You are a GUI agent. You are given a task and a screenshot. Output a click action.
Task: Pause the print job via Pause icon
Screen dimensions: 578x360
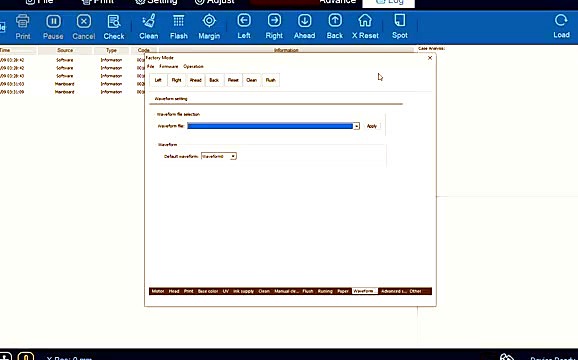tap(53, 27)
